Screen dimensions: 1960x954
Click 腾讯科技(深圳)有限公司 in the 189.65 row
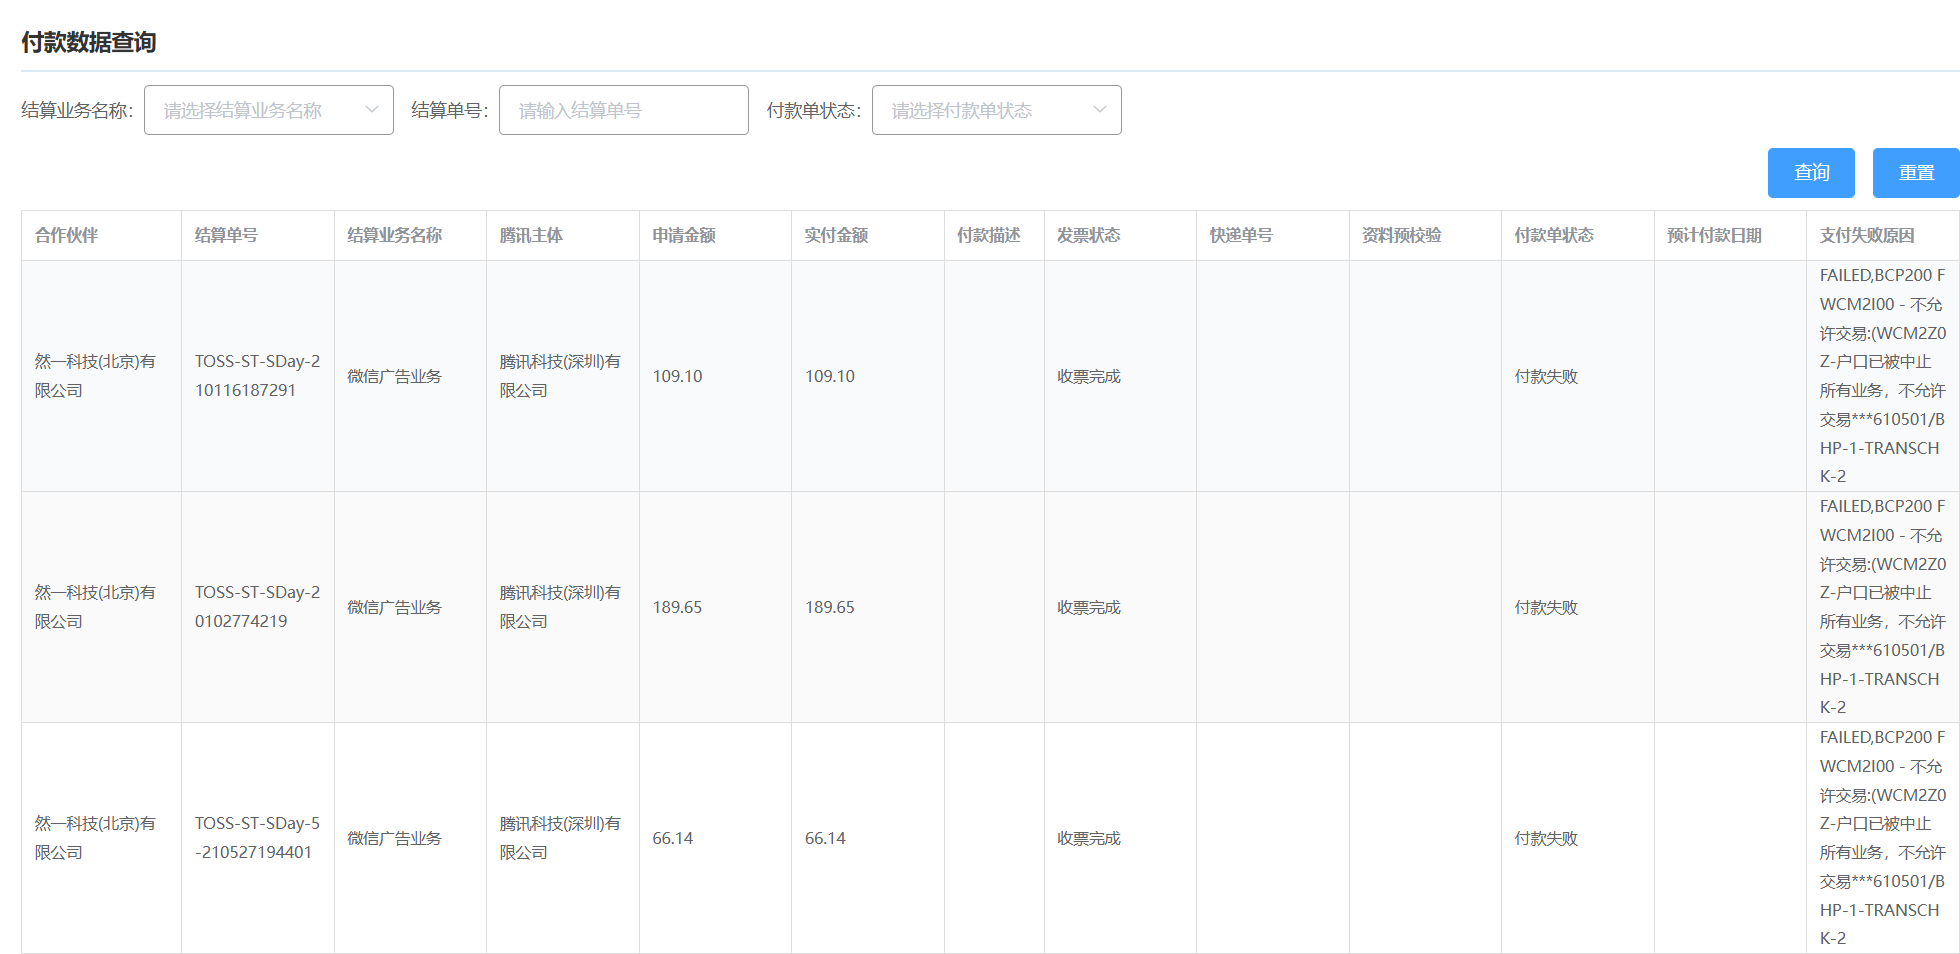click(x=560, y=607)
